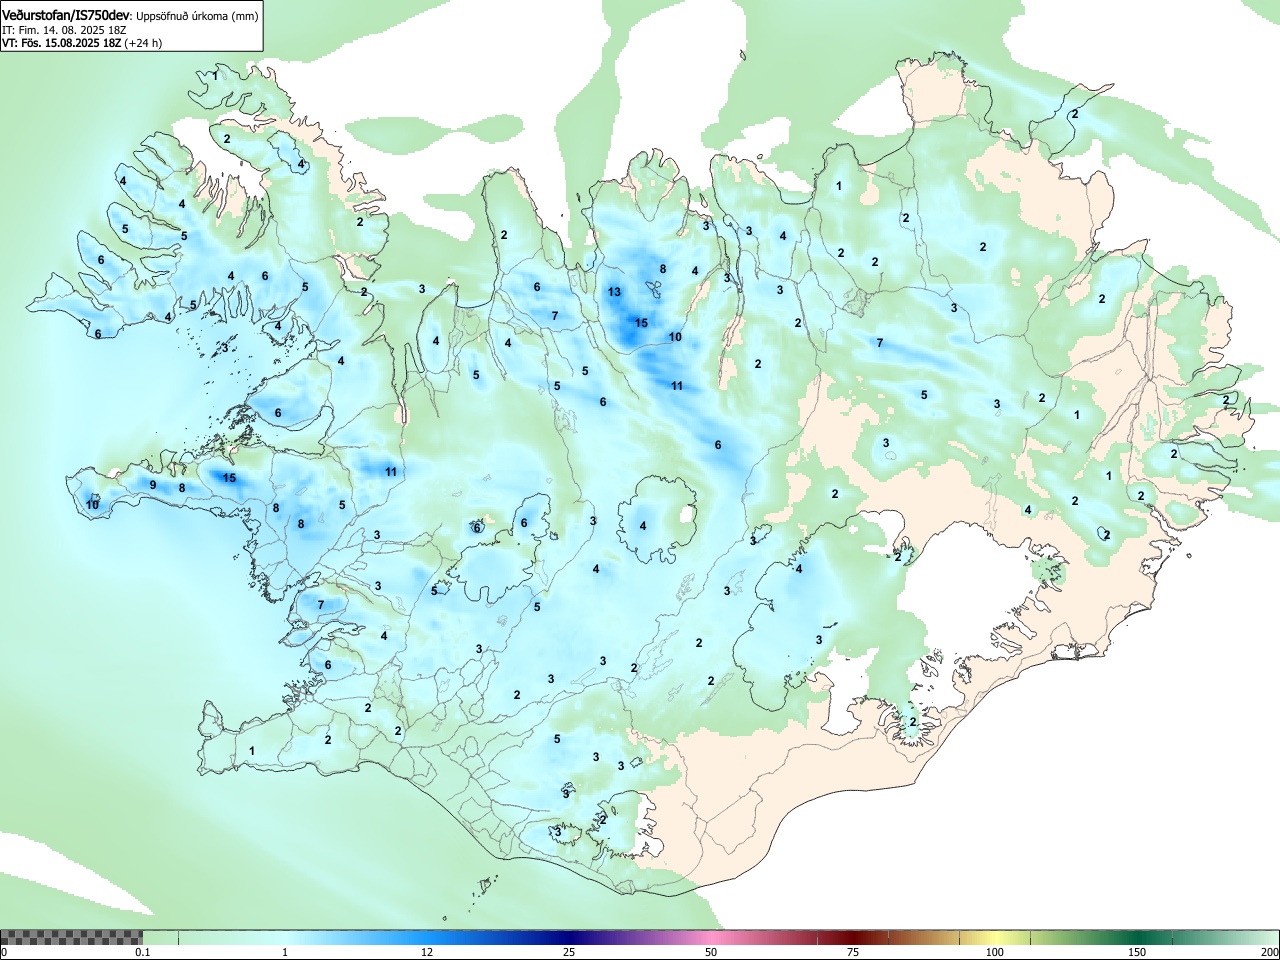Click the 15 value right of the 9 and 8

tap(229, 478)
